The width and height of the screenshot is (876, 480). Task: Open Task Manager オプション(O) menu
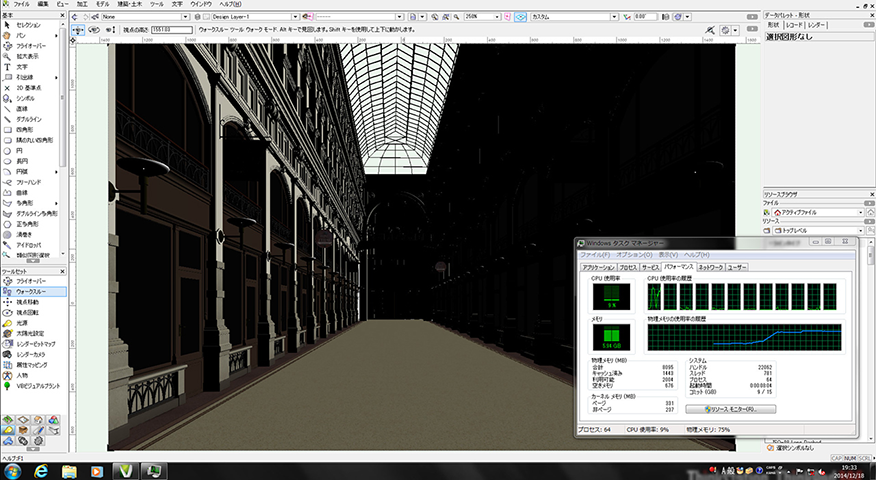click(x=634, y=255)
